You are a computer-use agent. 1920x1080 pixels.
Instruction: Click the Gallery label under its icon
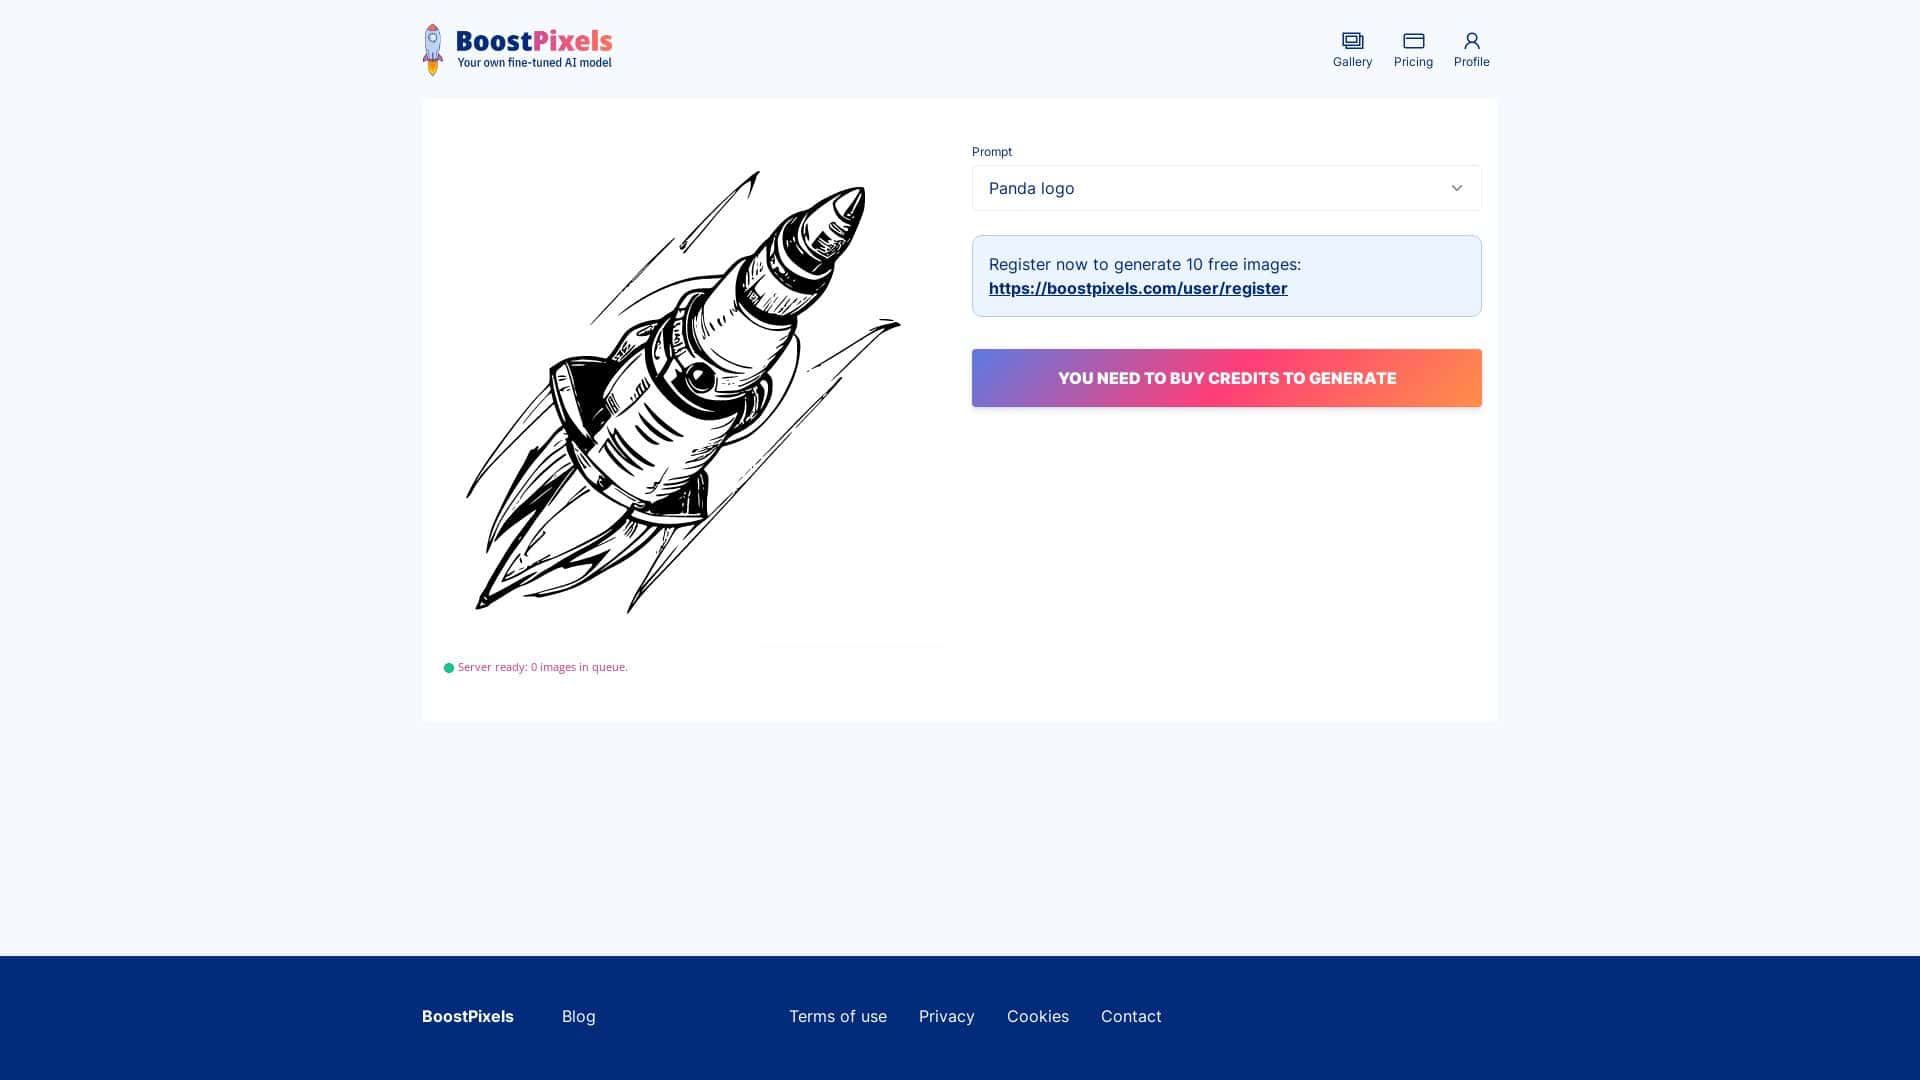(1352, 61)
